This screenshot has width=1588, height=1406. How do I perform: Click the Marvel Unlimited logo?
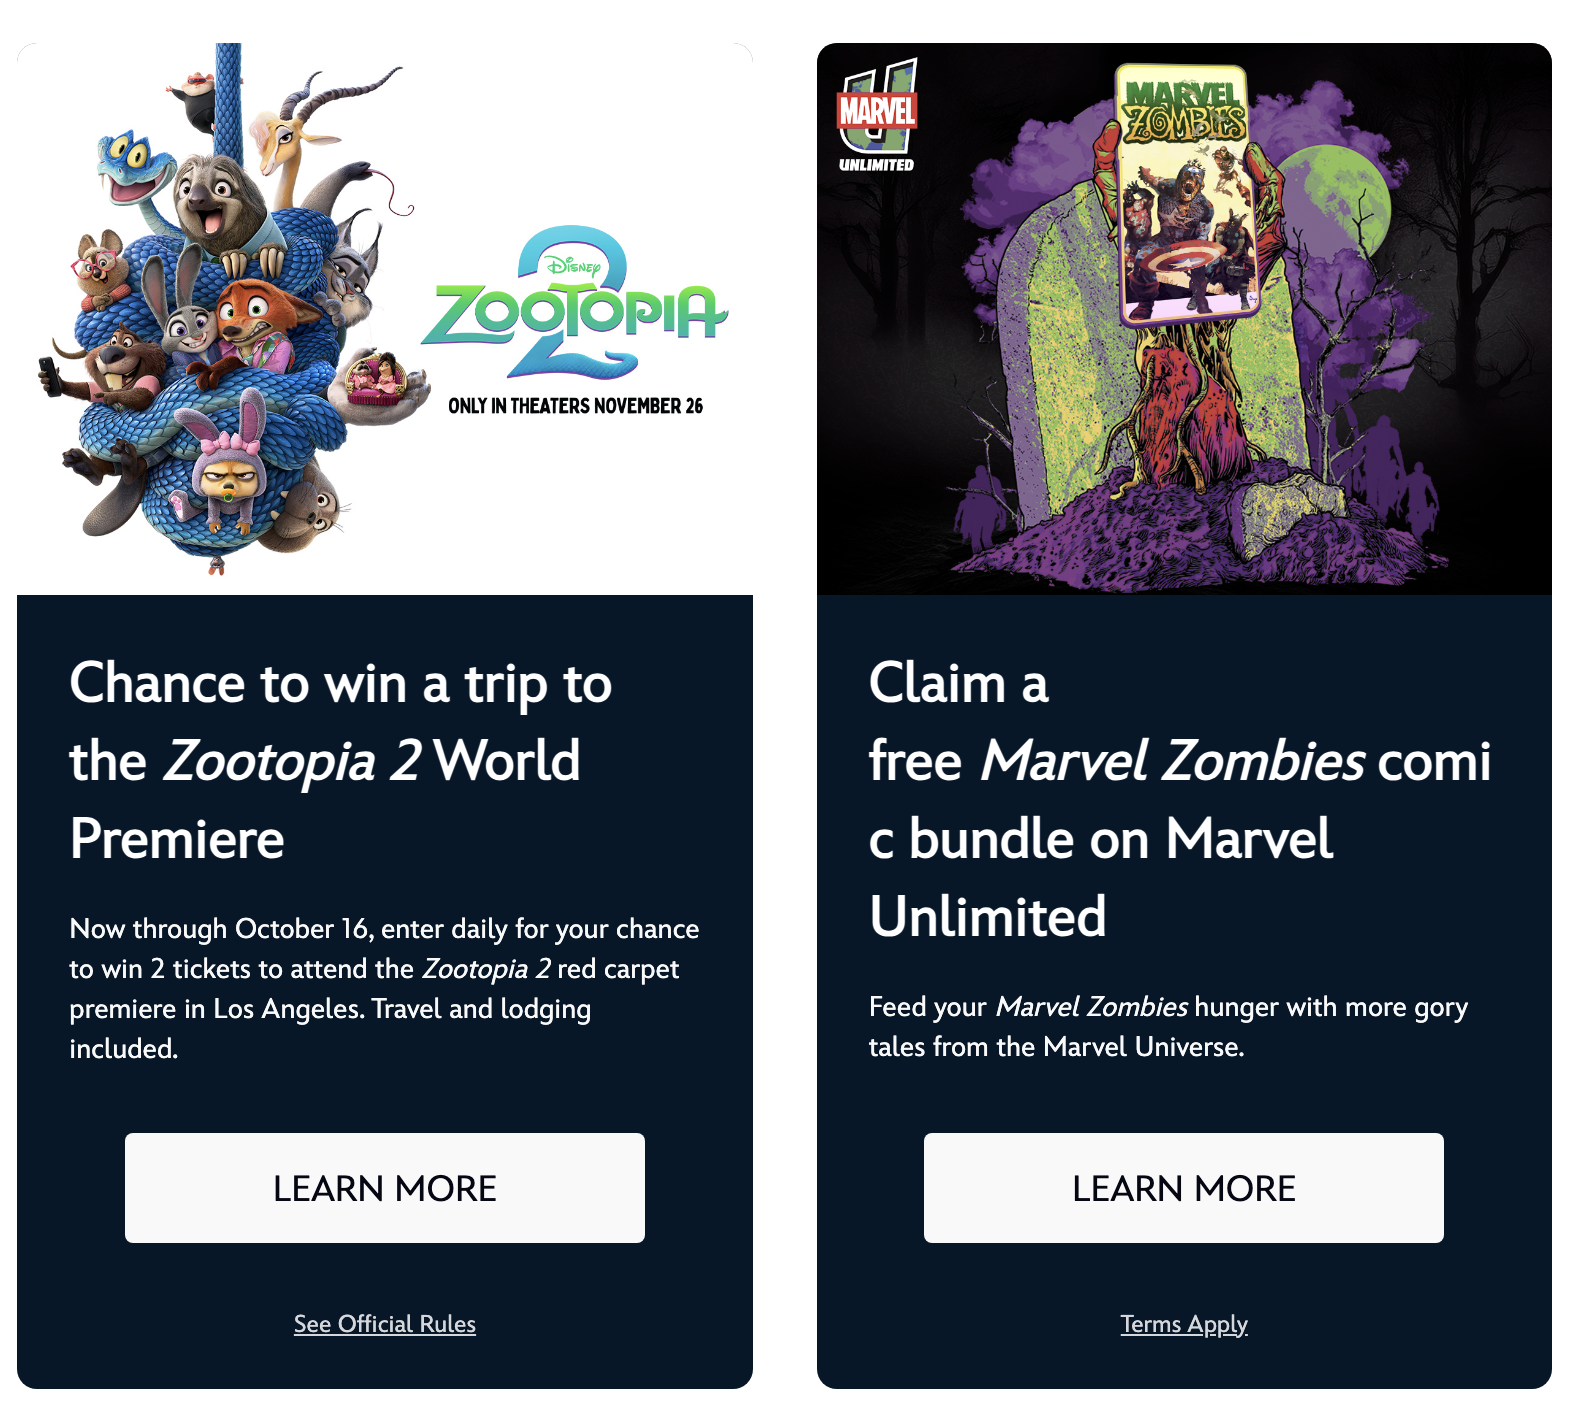[877, 116]
